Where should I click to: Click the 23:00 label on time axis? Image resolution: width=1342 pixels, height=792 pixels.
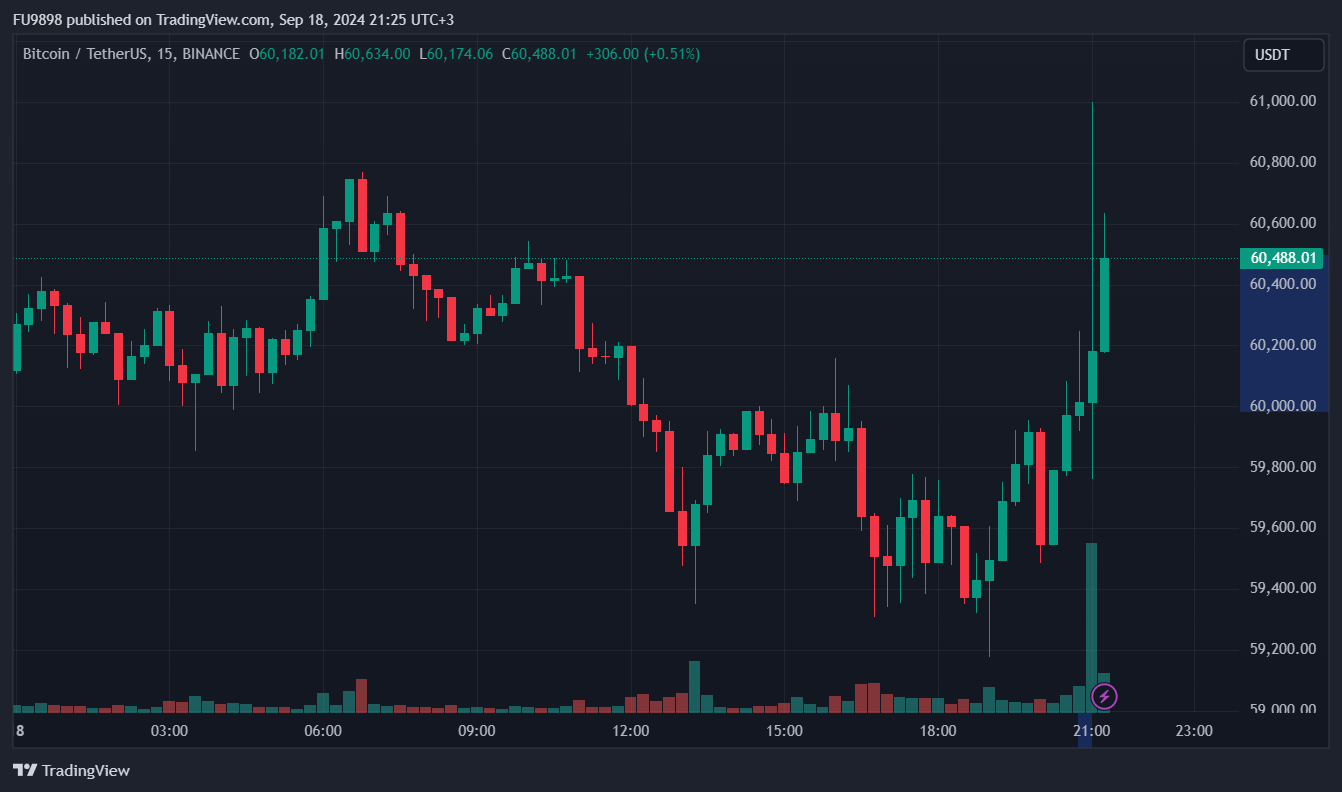(1193, 731)
